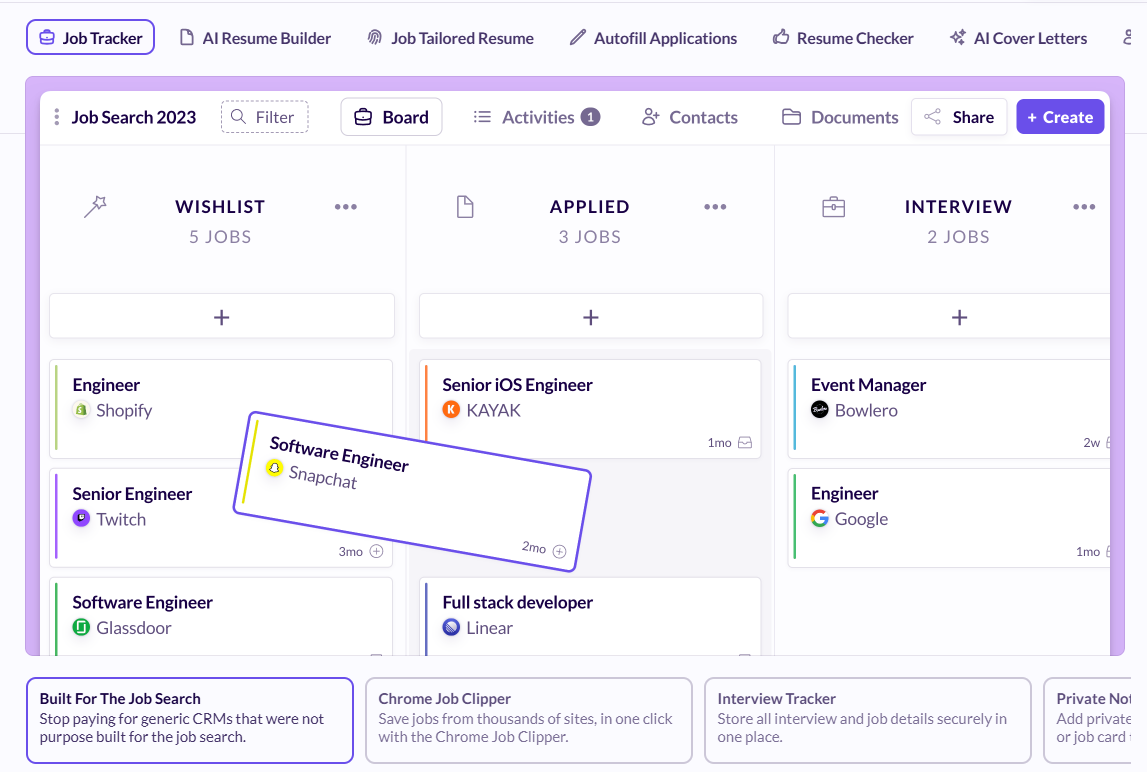Screen dimensions: 1147x772
Task: Click the briefcase icon on the Interview column
Action: coord(834,206)
